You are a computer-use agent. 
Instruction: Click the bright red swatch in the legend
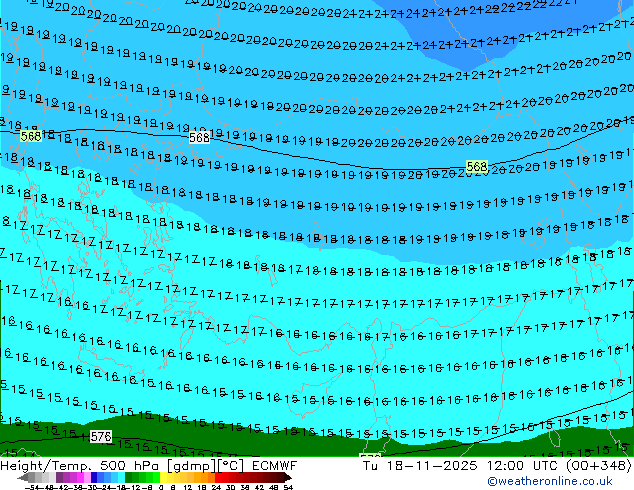coord(218,477)
